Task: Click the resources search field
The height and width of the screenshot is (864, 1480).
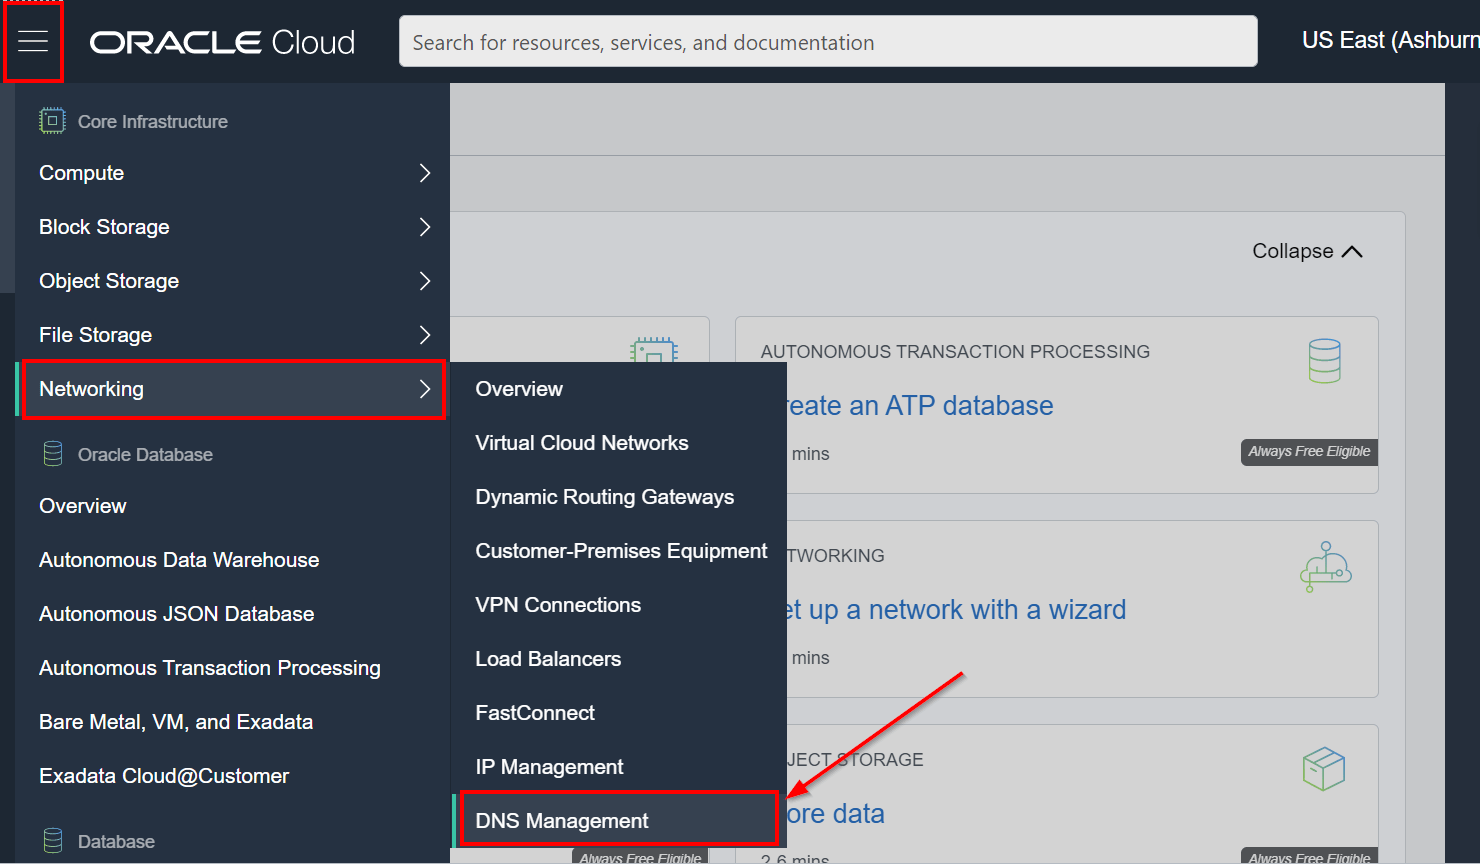Action: click(828, 41)
